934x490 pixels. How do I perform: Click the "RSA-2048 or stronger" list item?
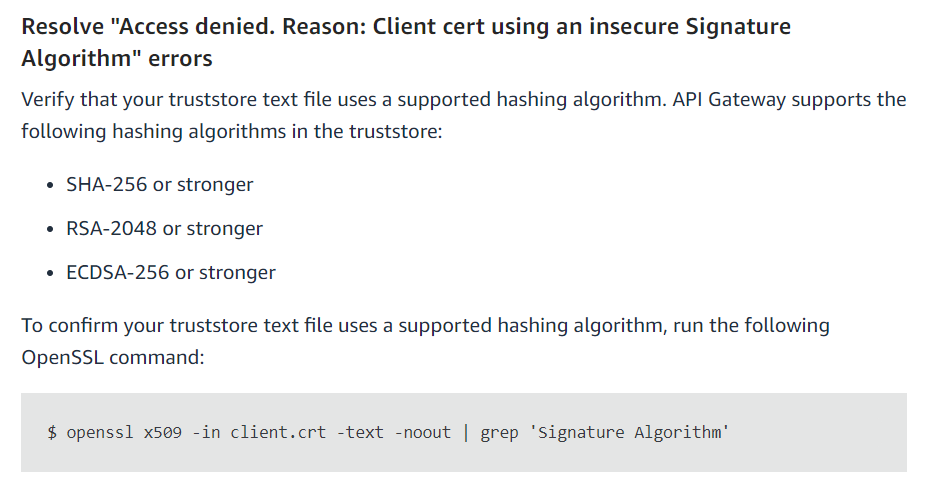[164, 229]
